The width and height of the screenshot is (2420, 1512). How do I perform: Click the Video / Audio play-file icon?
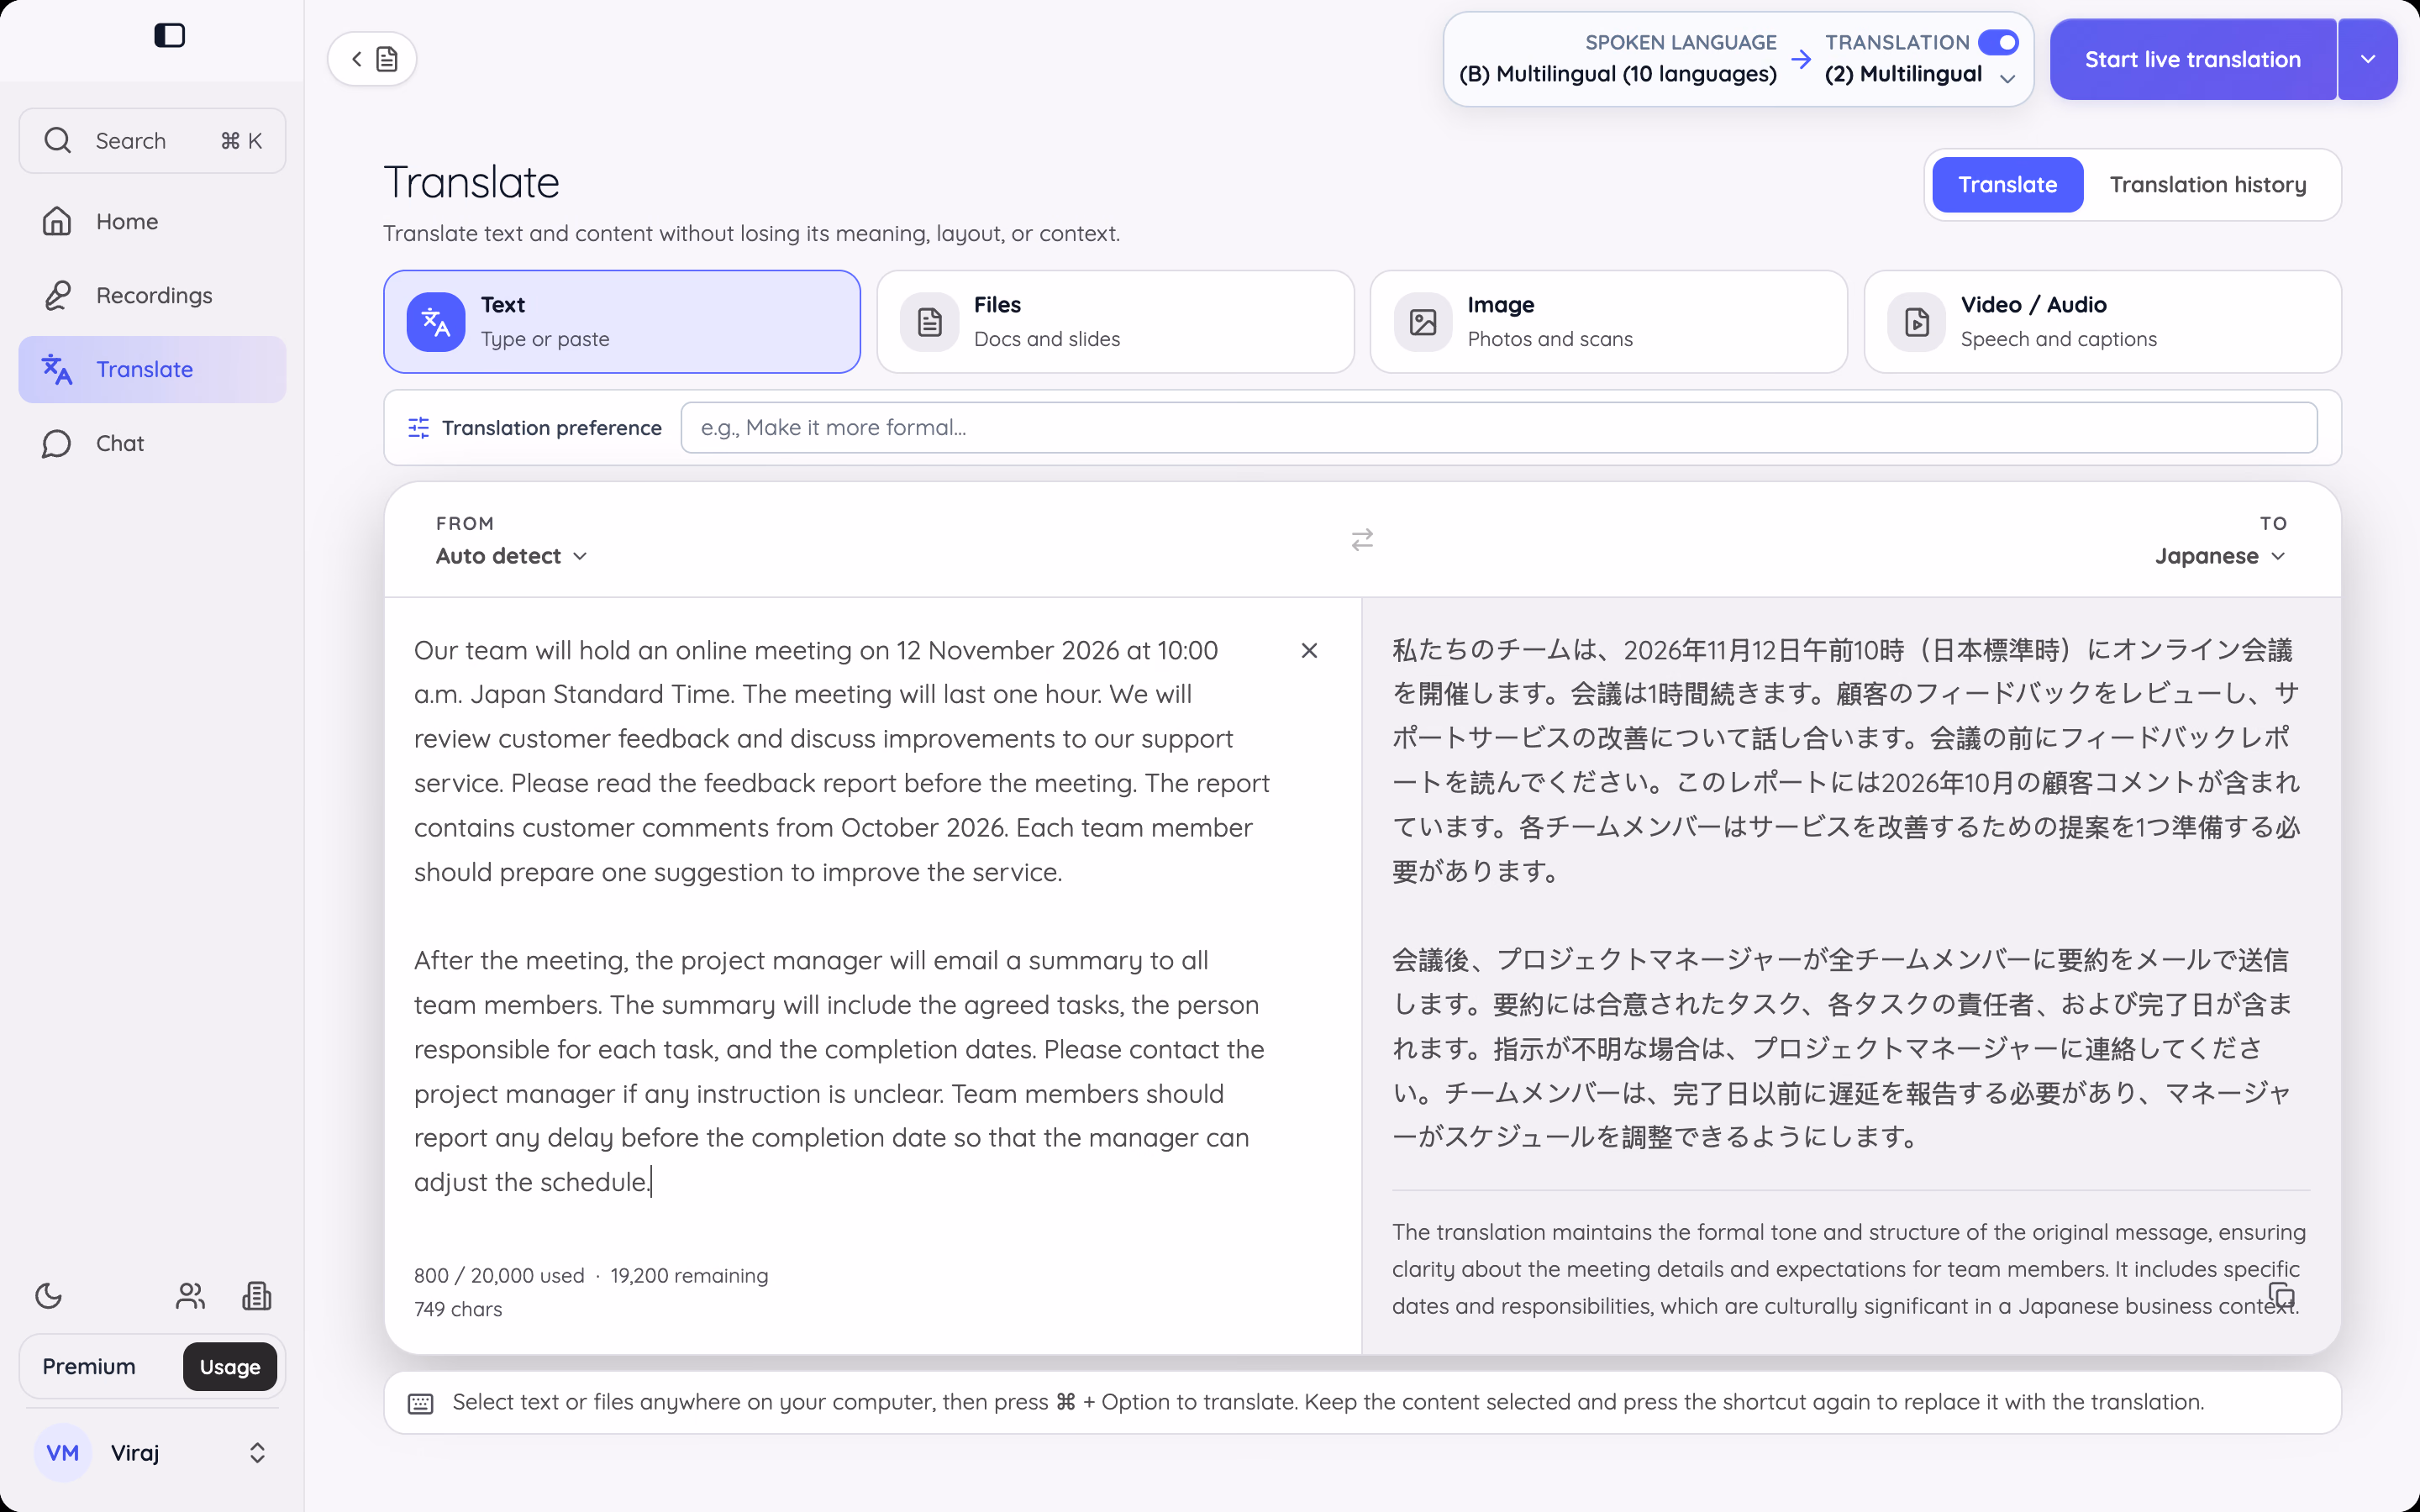pos(1917,322)
